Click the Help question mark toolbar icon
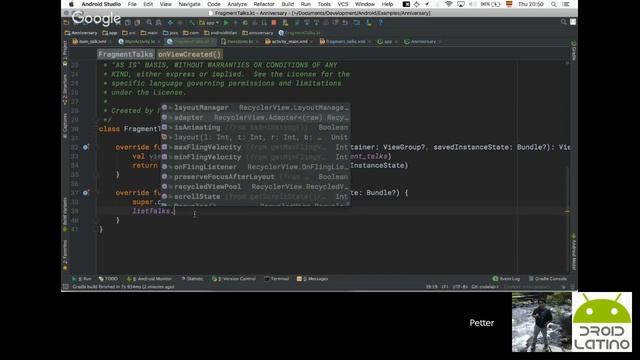 click(380, 22)
